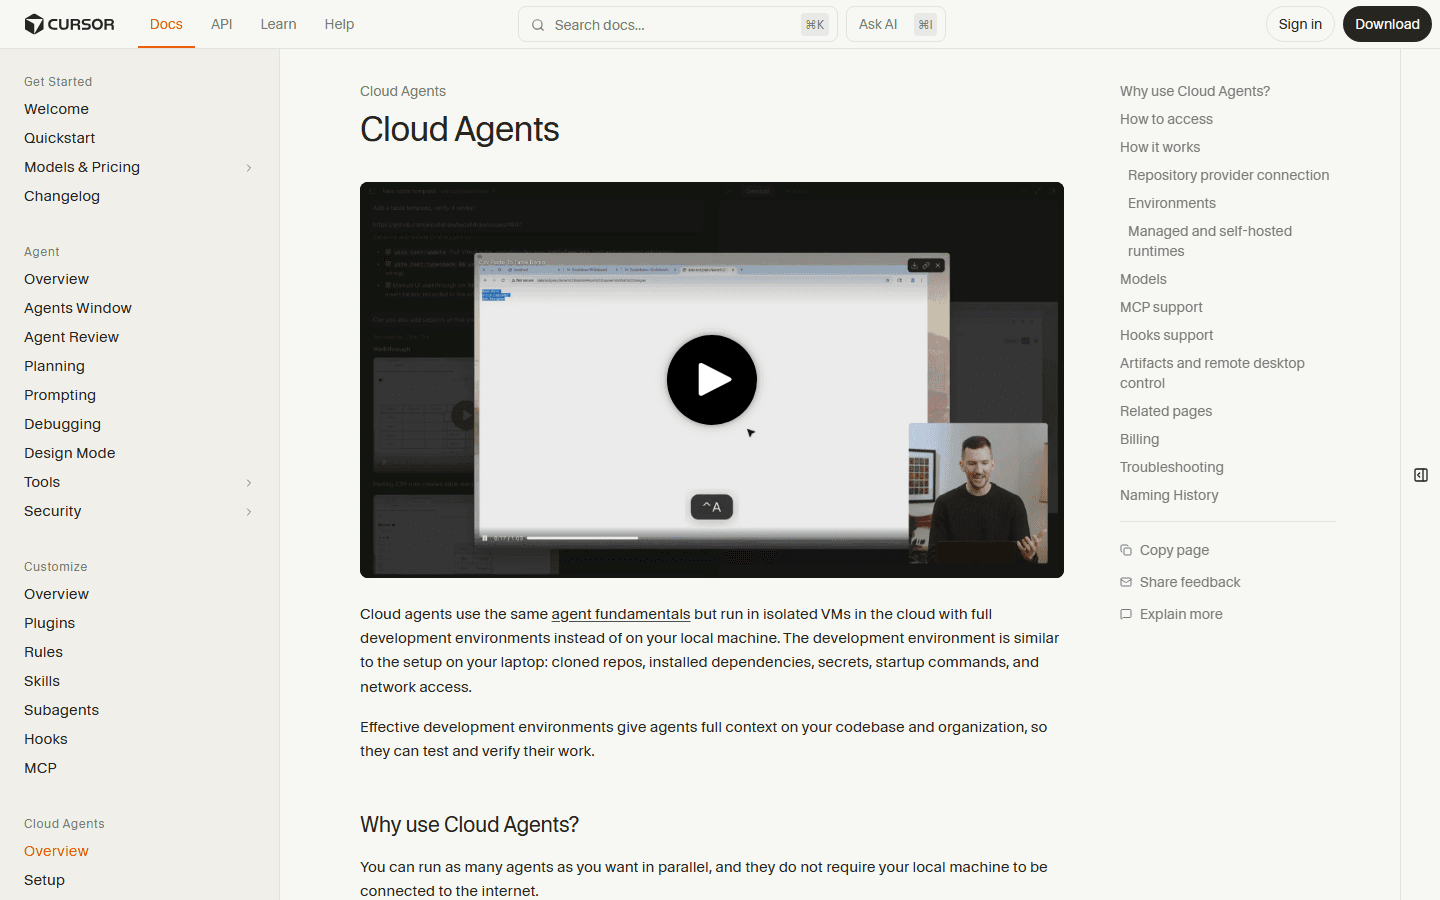Click the ⌘K shortcut badge
The height and width of the screenshot is (900, 1440).
point(815,25)
